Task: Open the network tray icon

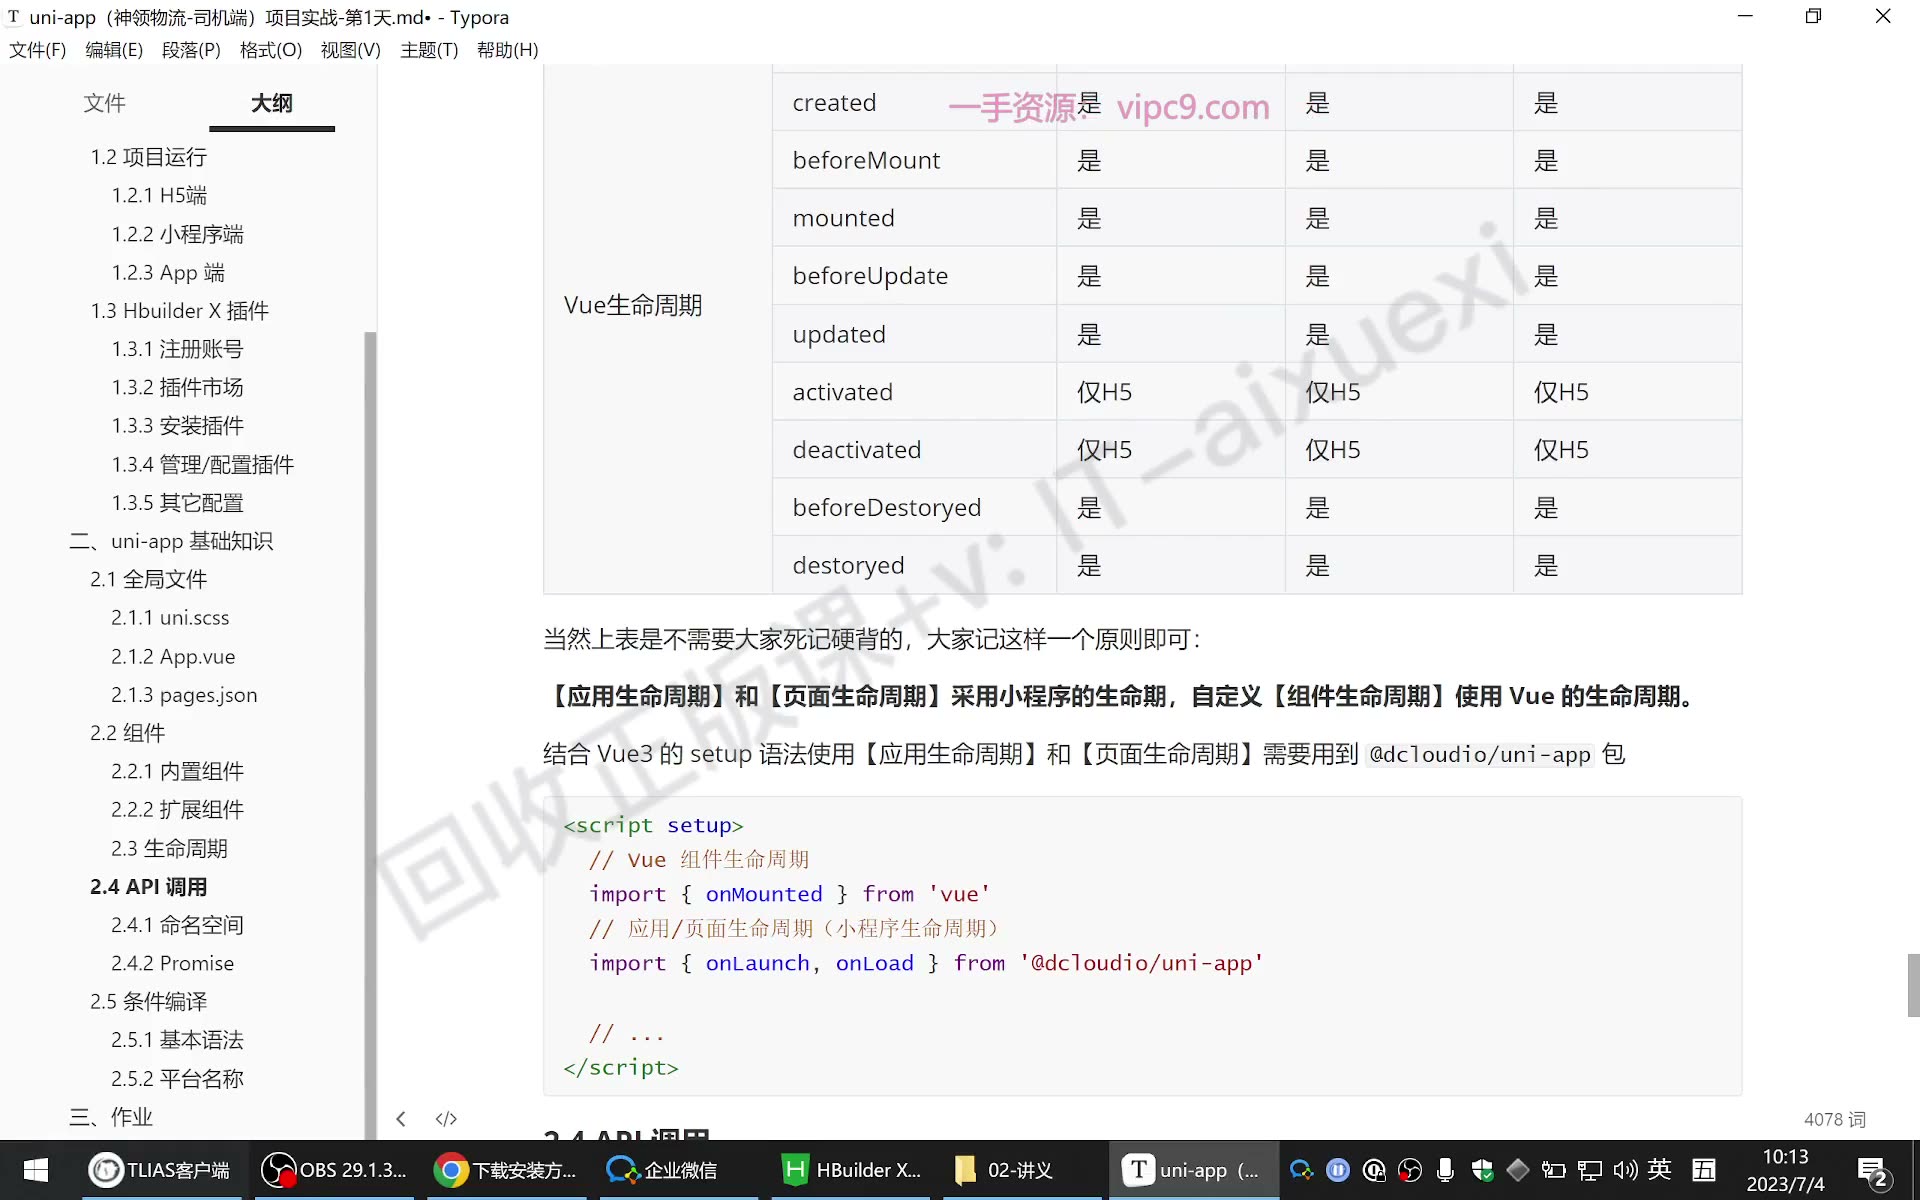Action: [x=1589, y=1170]
